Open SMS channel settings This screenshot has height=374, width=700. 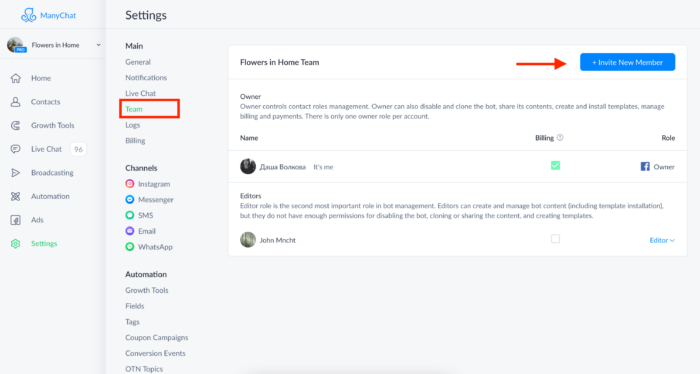tap(146, 215)
